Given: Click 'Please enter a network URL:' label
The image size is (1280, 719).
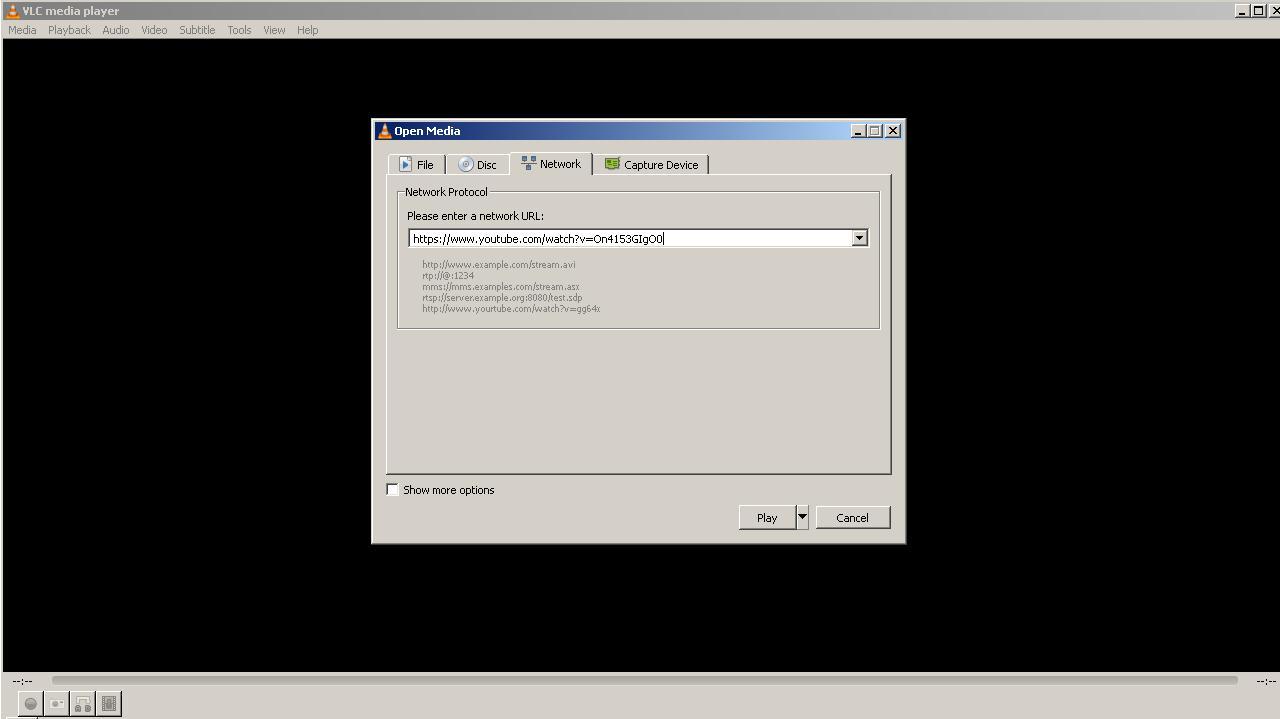Looking at the screenshot, I should (x=475, y=216).
